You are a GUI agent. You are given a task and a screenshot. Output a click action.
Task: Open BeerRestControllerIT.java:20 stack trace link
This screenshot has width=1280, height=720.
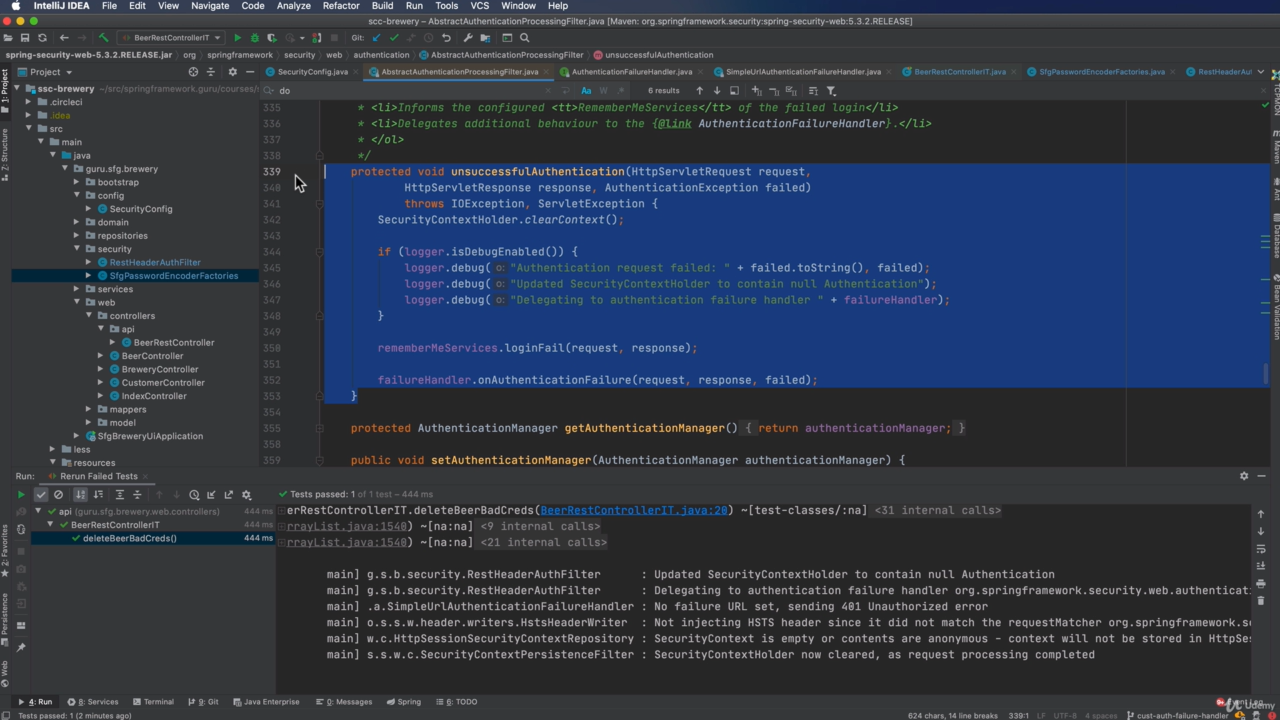click(x=634, y=510)
